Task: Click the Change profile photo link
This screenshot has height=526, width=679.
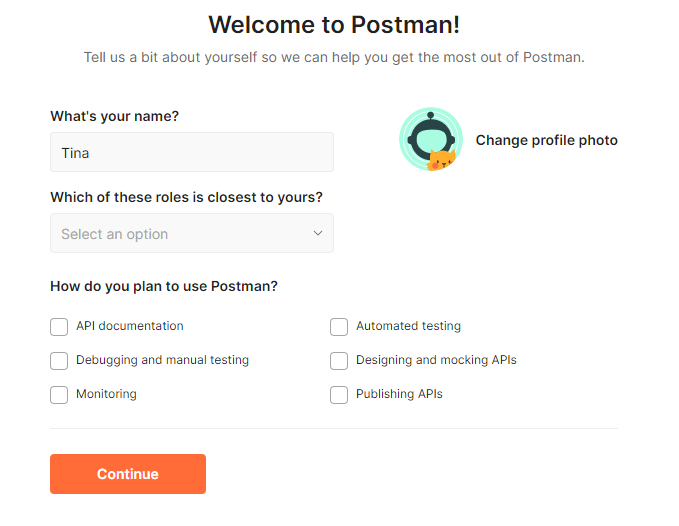Action: coord(546,140)
